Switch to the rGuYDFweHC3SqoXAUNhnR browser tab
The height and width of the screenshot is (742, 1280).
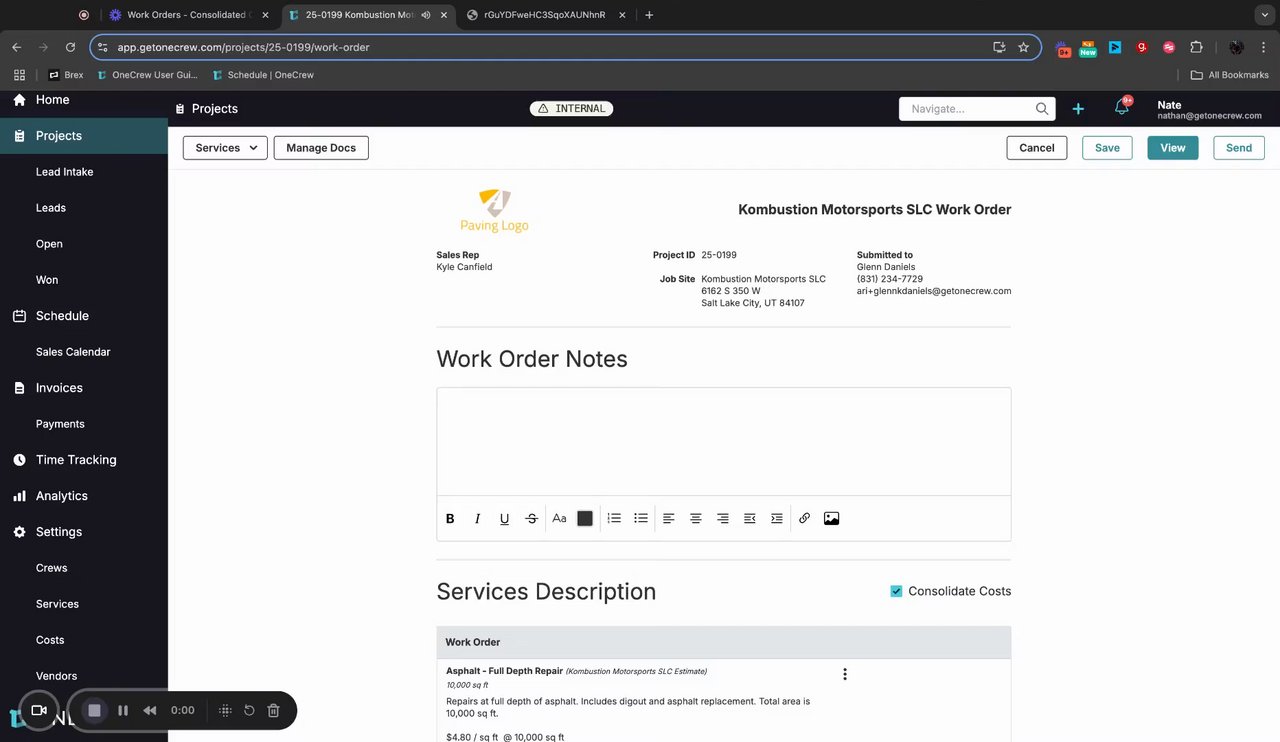(546, 15)
